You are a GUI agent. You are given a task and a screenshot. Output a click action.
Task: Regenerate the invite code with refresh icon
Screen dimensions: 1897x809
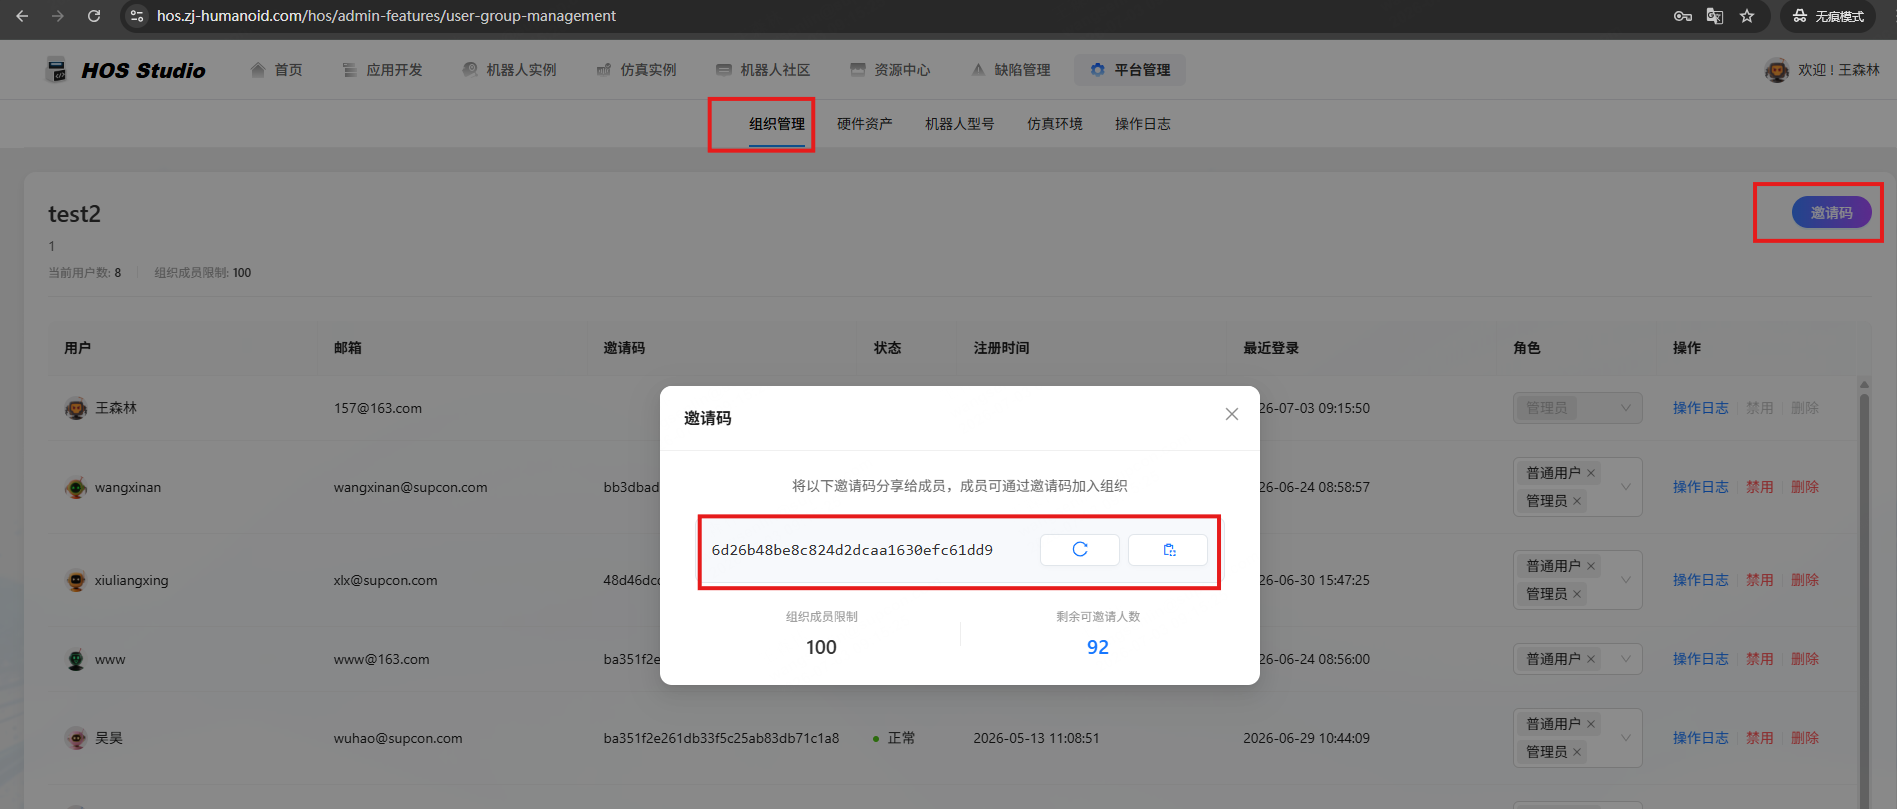point(1080,549)
